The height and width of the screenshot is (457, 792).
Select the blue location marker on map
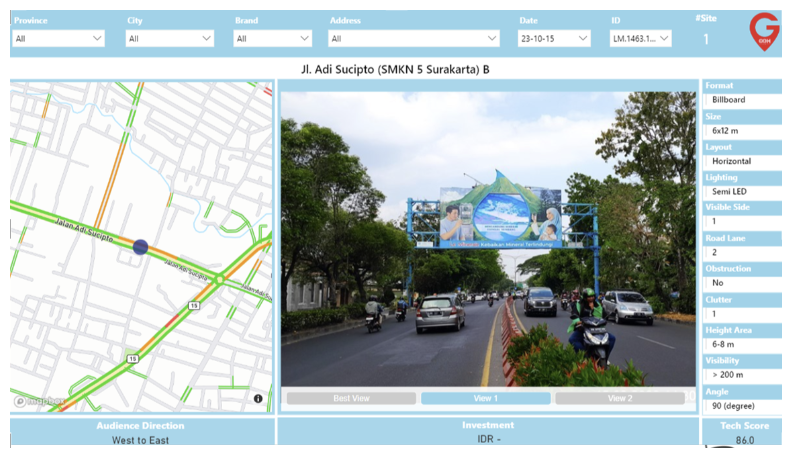[141, 247]
